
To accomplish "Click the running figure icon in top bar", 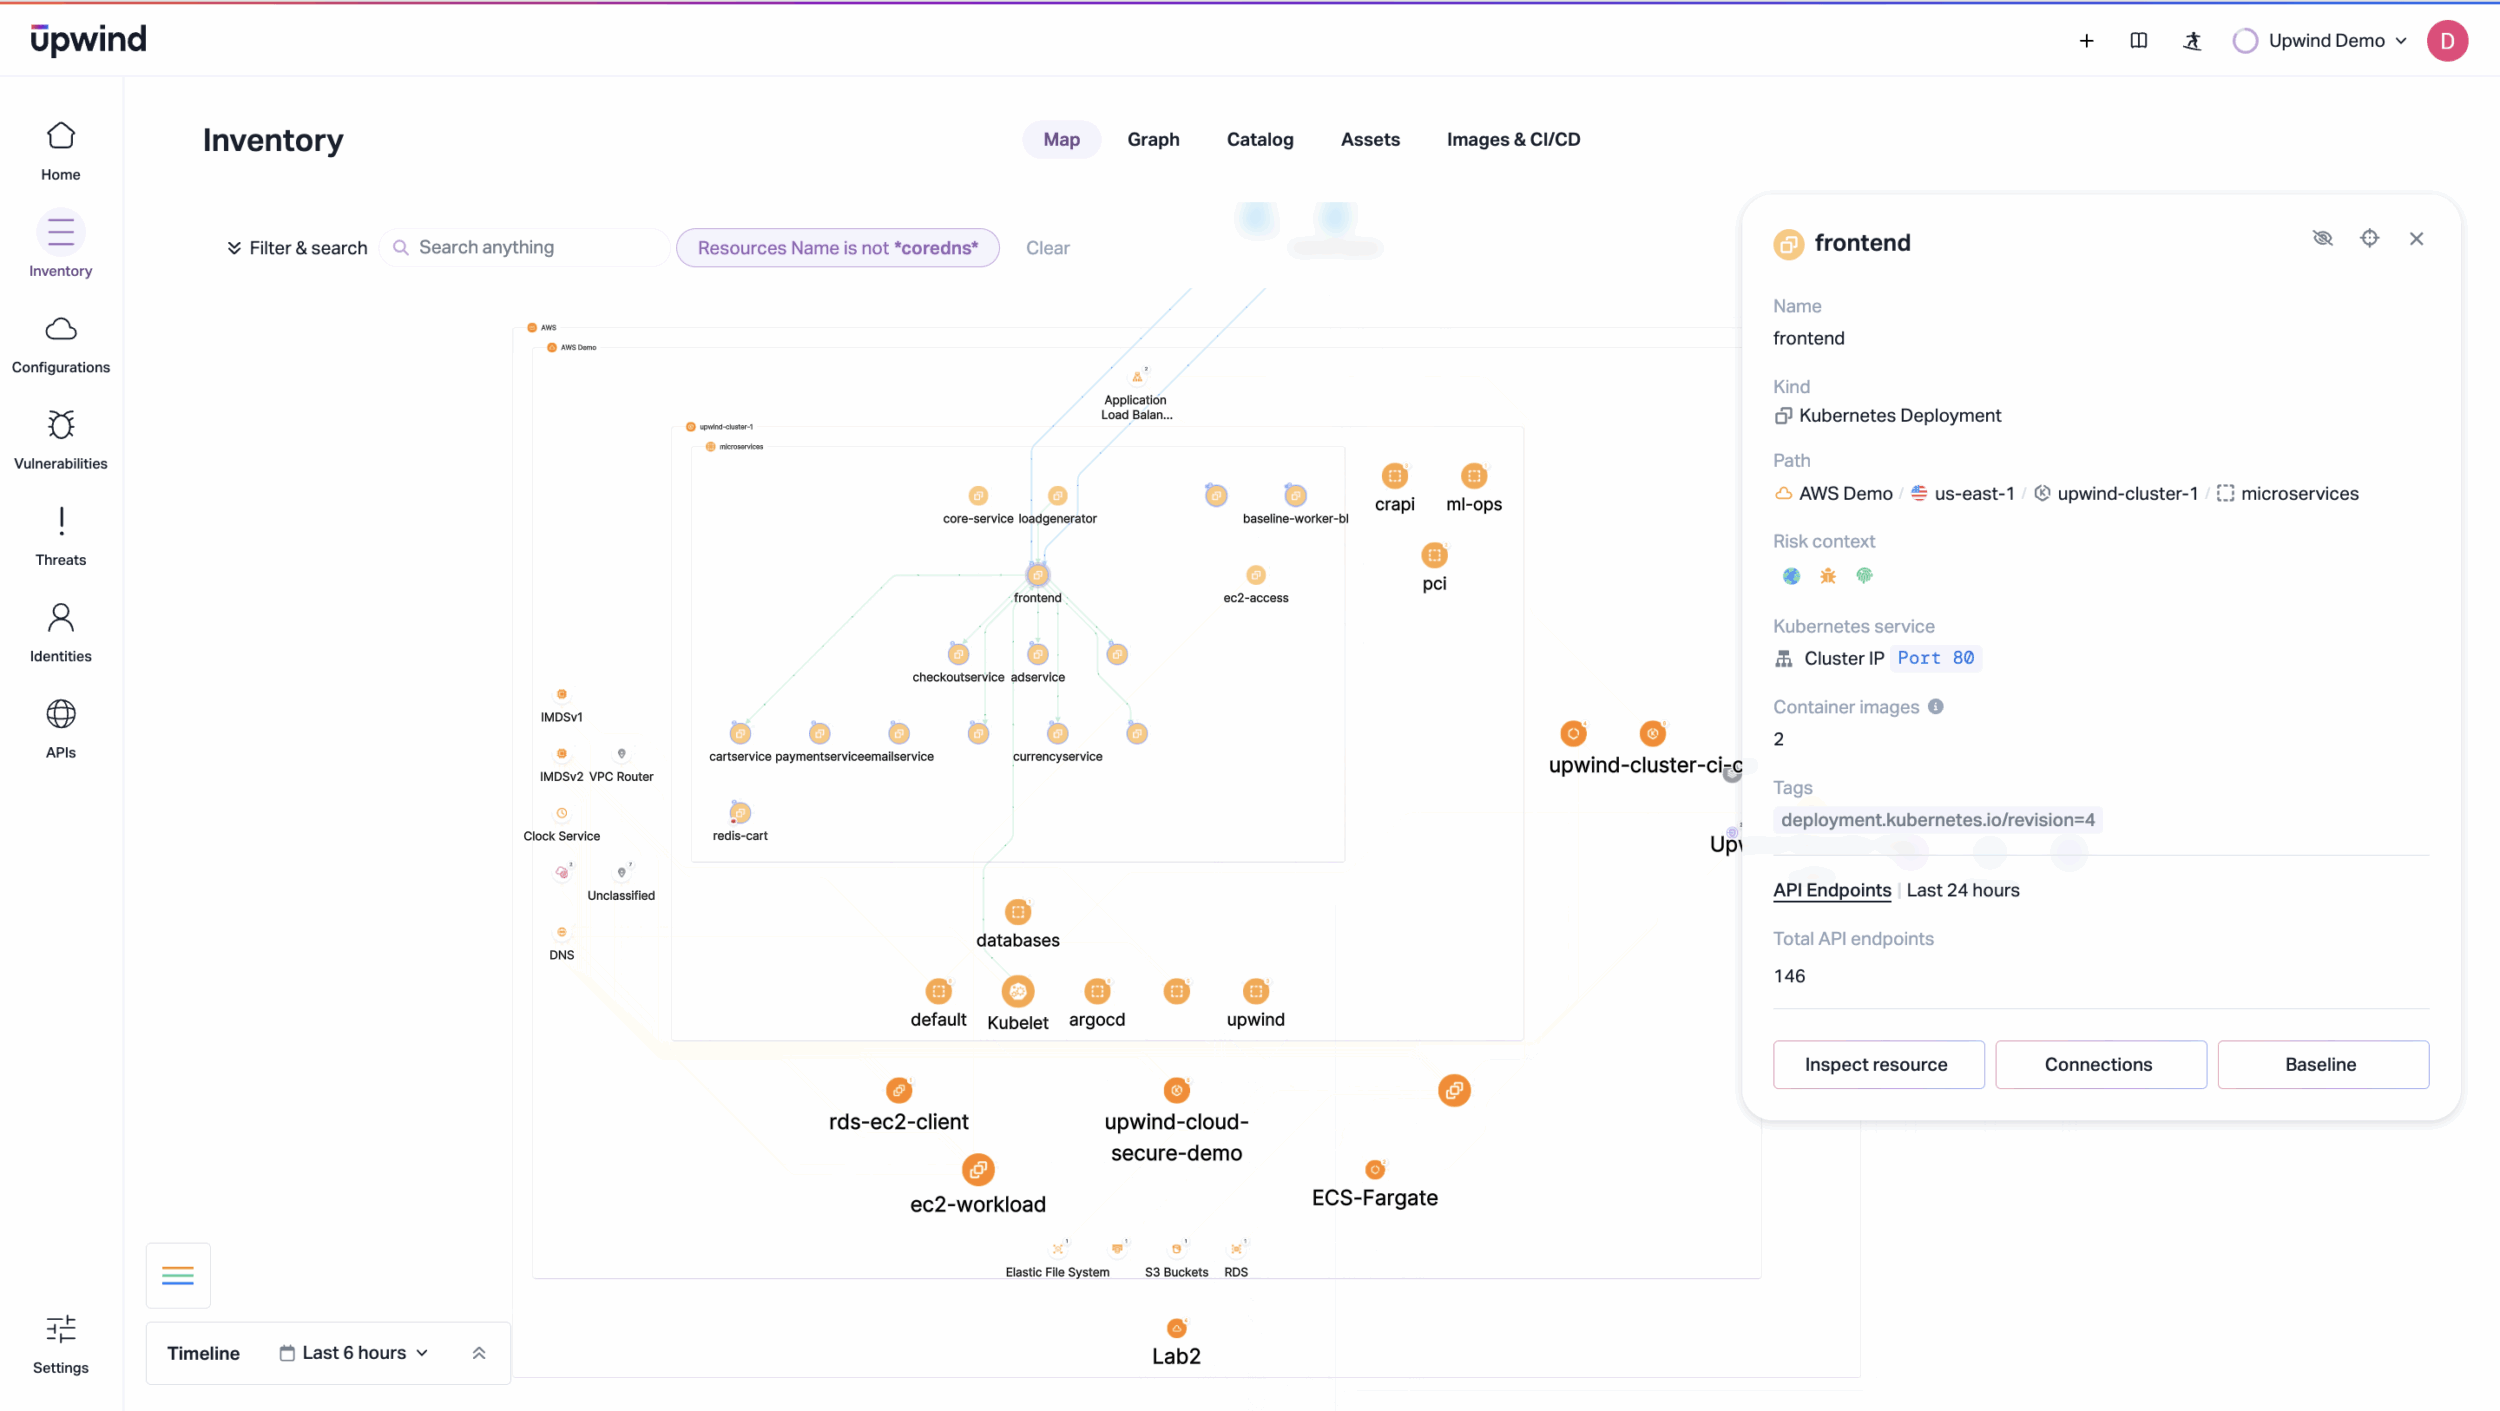I will 2192,41.
